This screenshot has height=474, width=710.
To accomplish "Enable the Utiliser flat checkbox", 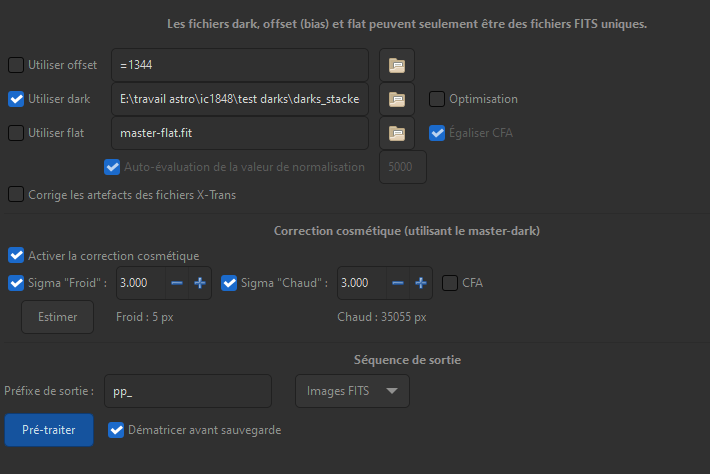I will click(16, 132).
